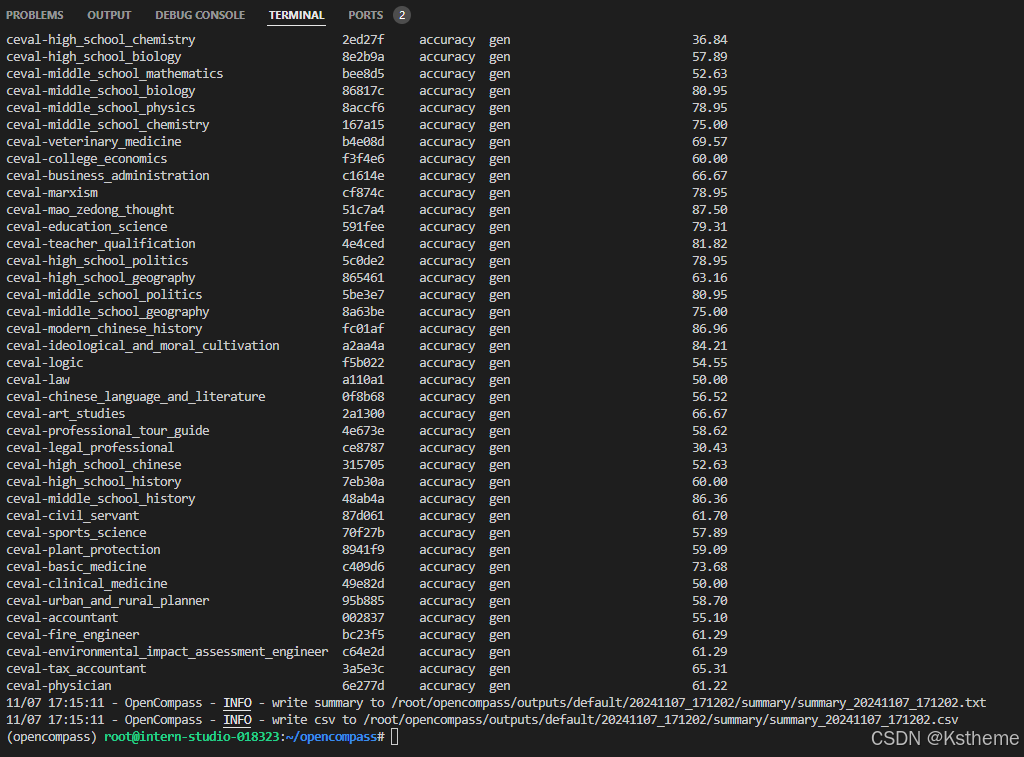Click version hash 2ed27f

point(363,40)
